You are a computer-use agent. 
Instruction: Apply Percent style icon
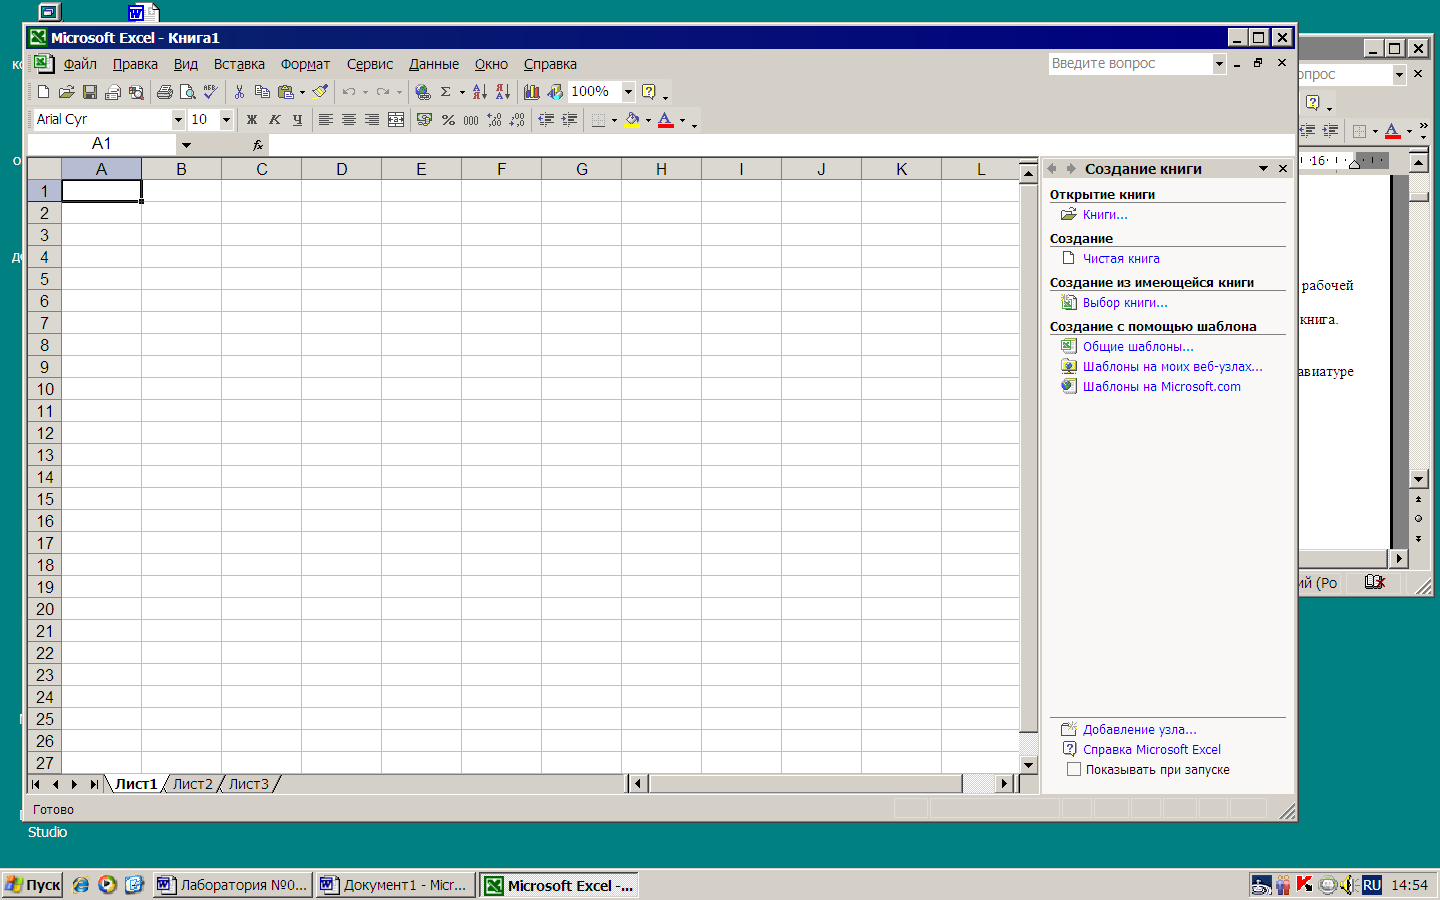[448, 120]
